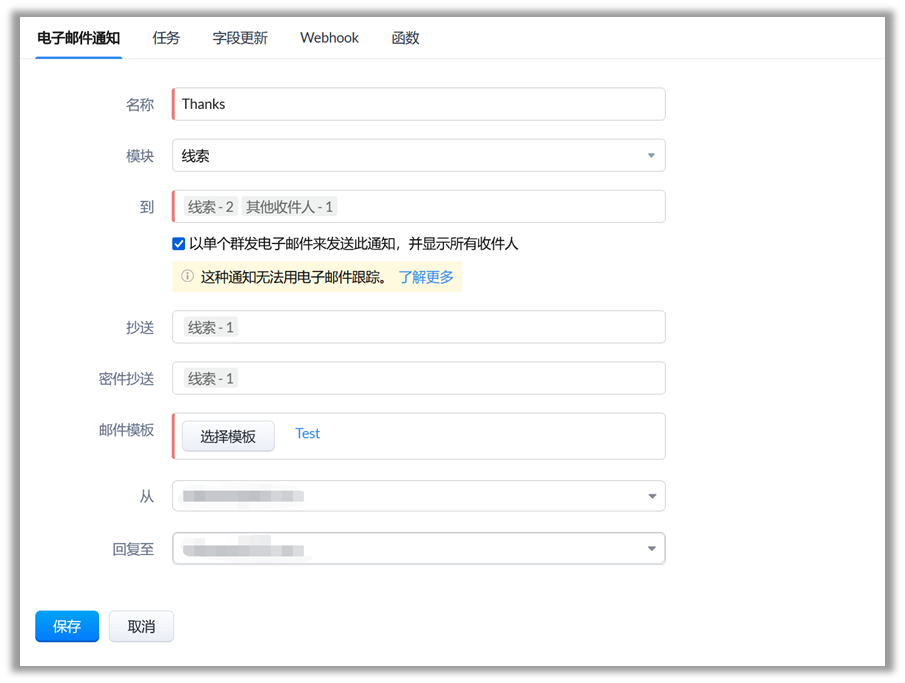Open the 字段更新 tab
The width and height of the screenshot is (905, 683).
coord(240,38)
